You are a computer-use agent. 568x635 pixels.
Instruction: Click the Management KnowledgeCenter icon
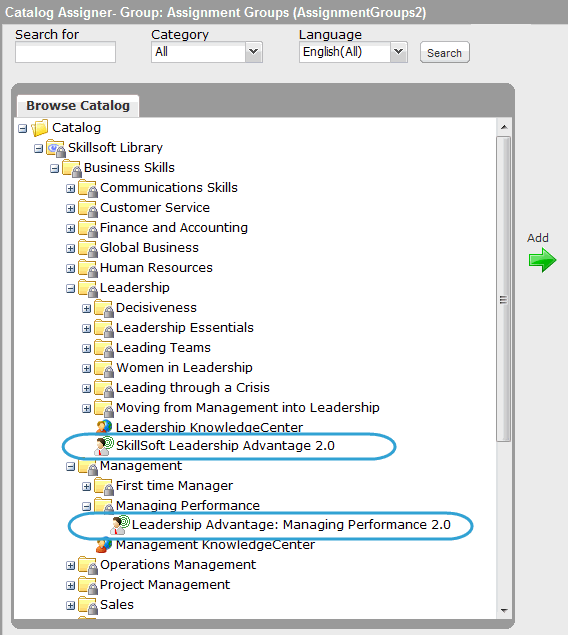(x=104, y=545)
